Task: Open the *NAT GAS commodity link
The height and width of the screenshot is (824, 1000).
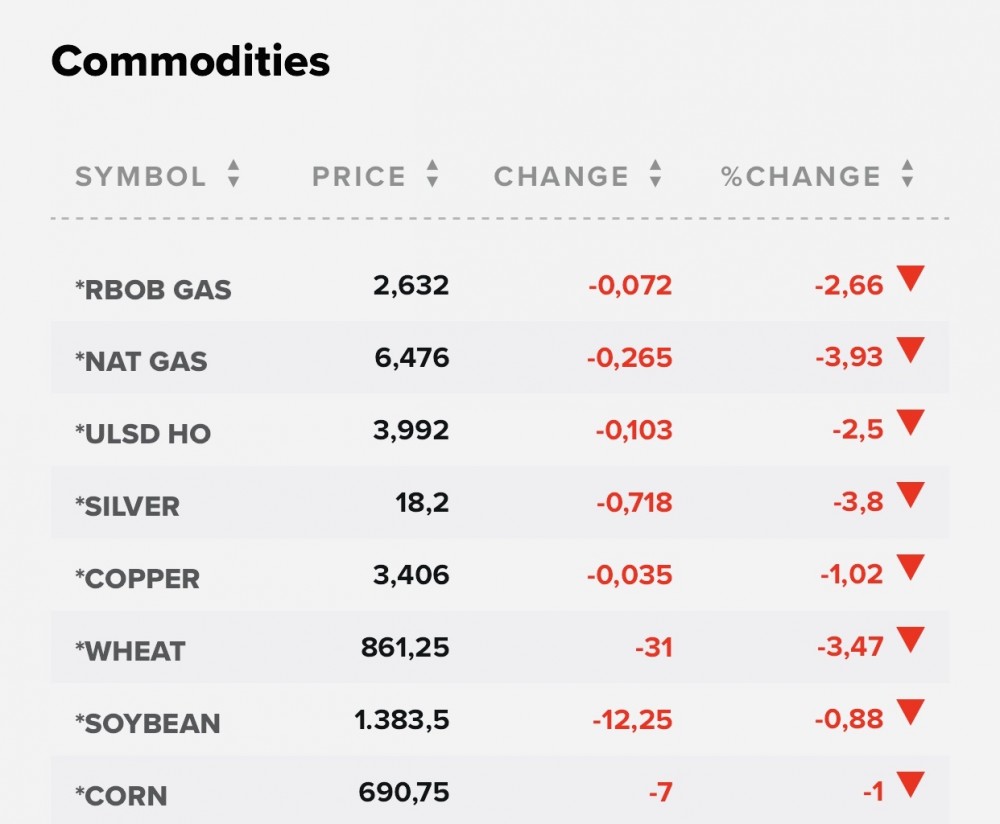Action: pyautogui.click(x=141, y=362)
